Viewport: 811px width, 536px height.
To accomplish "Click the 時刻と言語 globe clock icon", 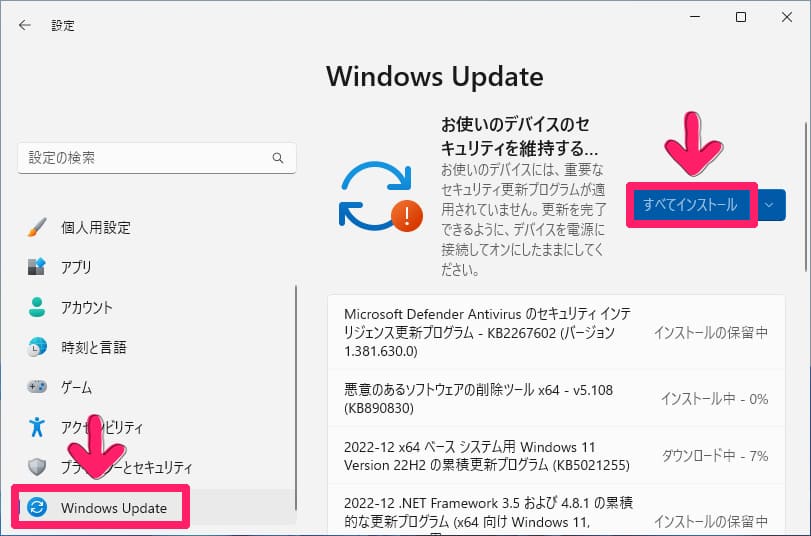I will click(x=37, y=347).
